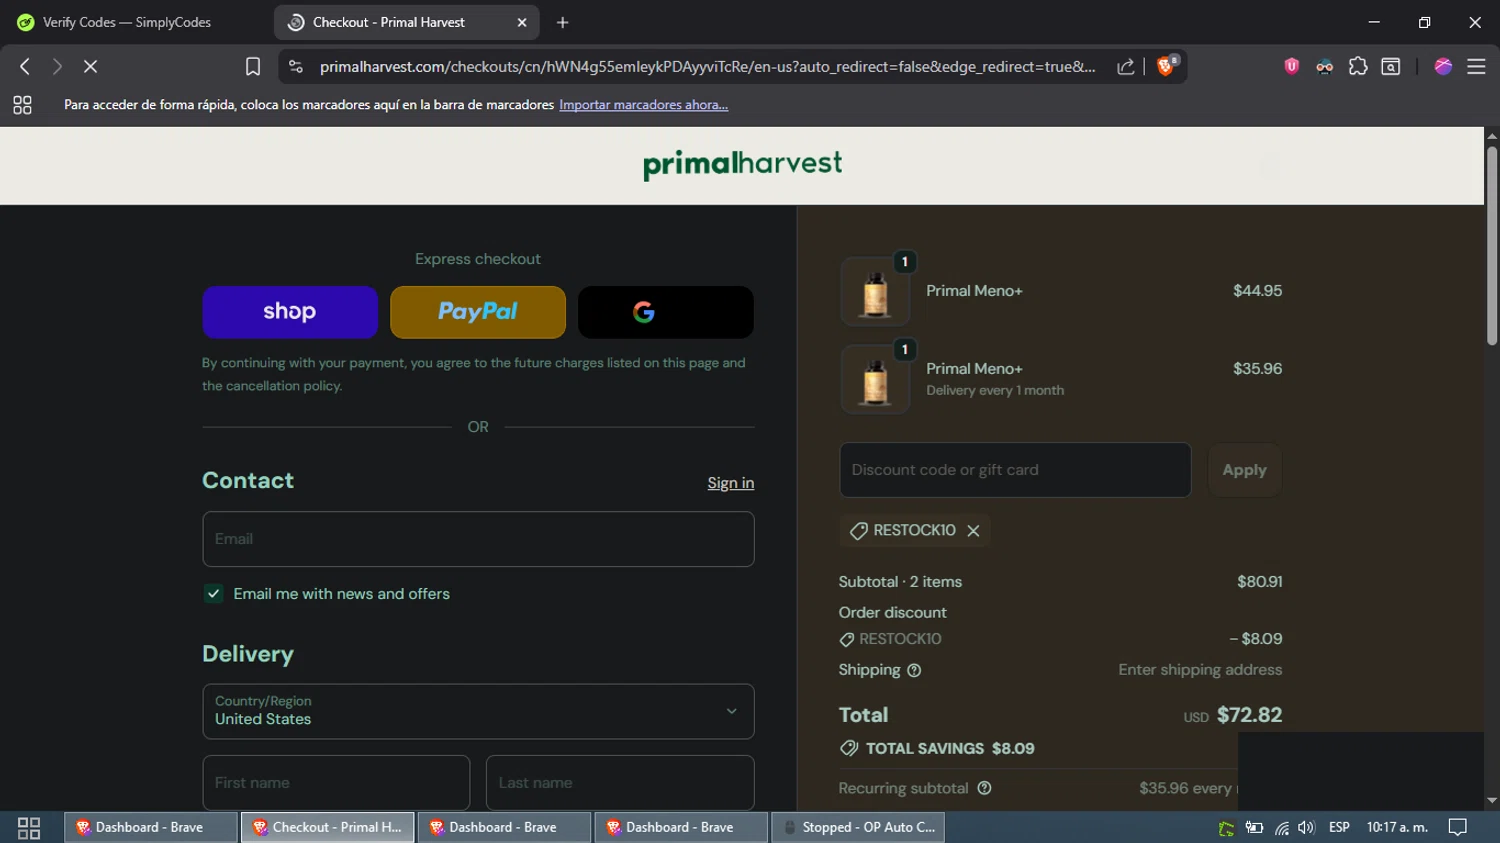Open the bookmarks apps grid
The width and height of the screenshot is (1500, 843).
tap(22, 105)
